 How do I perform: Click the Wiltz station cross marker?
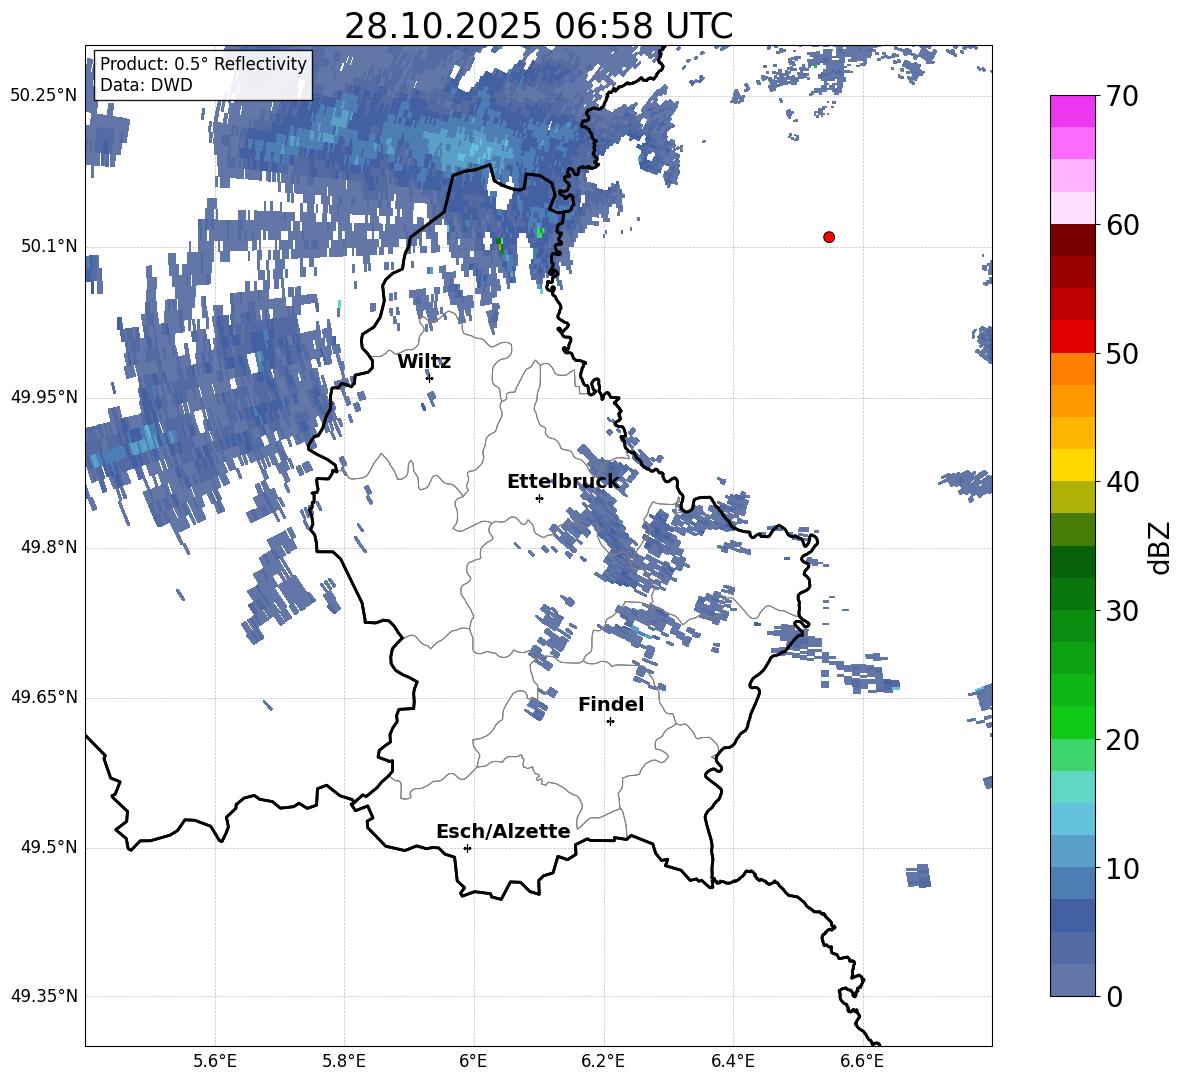pos(429,378)
